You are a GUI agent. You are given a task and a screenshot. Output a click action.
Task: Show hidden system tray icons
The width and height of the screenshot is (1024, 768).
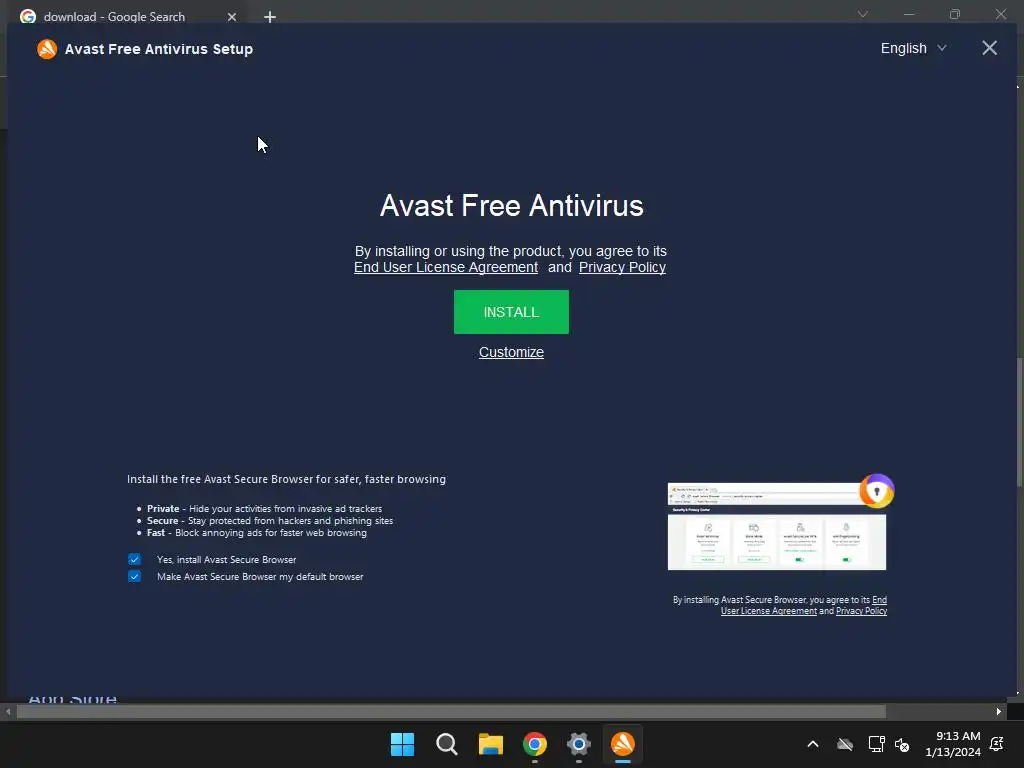pyautogui.click(x=813, y=744)
